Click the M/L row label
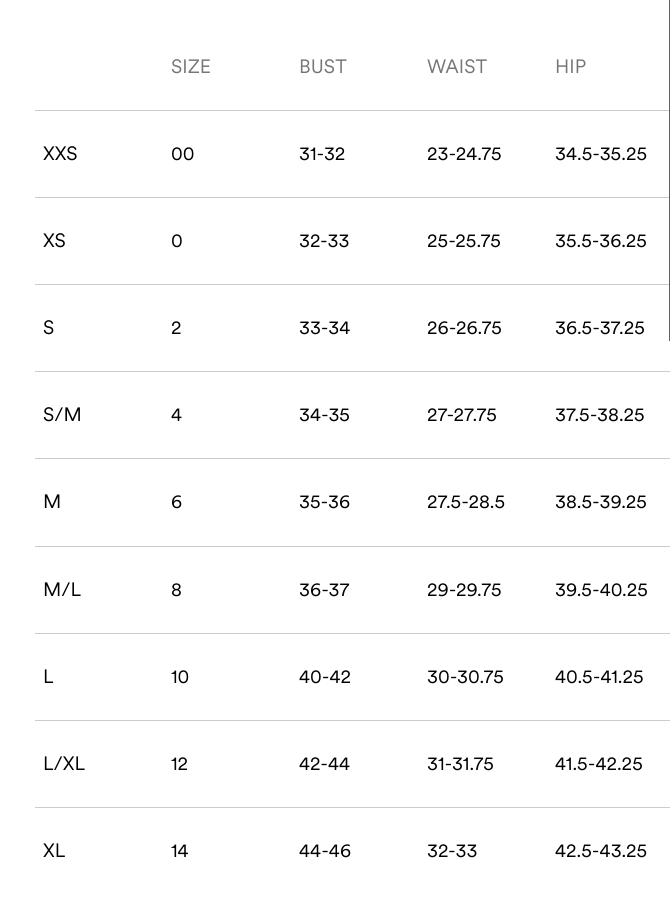Viewport: 670px width, 922px height. tap(62, 590)
